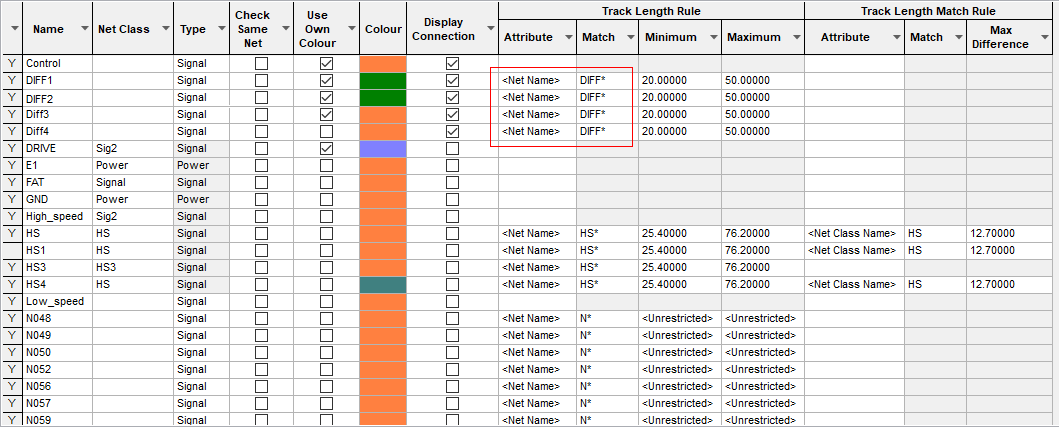Select the Y icon next to DRIVE

click(x=12, y=148)
